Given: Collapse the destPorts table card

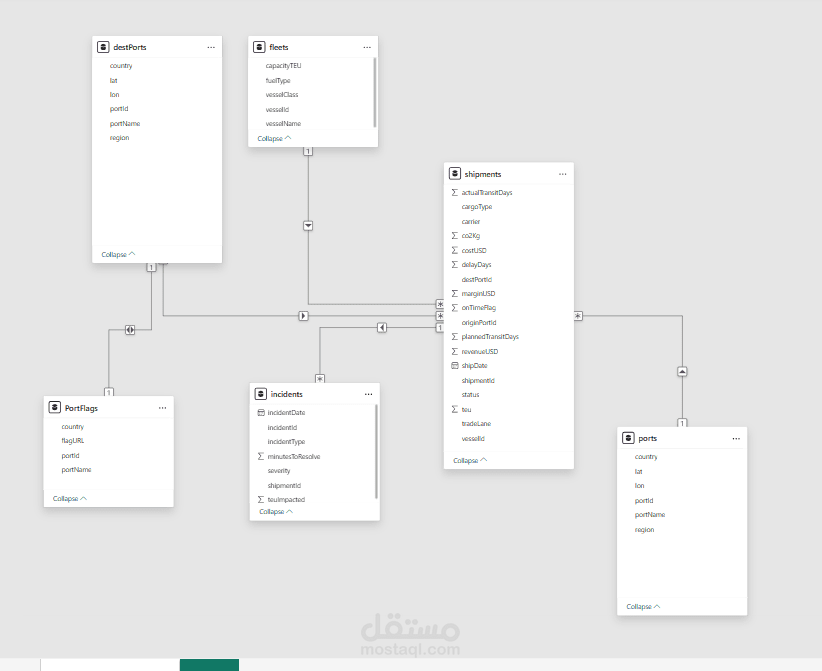Looking at the screenshot, I should pyautogui.click(x=118, y=254).
